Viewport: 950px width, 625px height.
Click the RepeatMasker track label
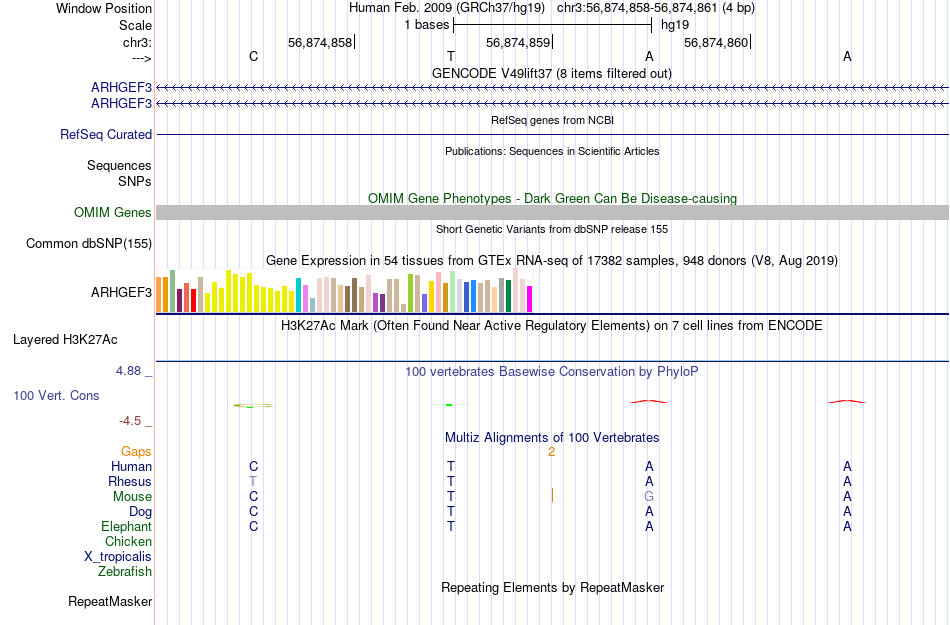[x=110, y=601]
